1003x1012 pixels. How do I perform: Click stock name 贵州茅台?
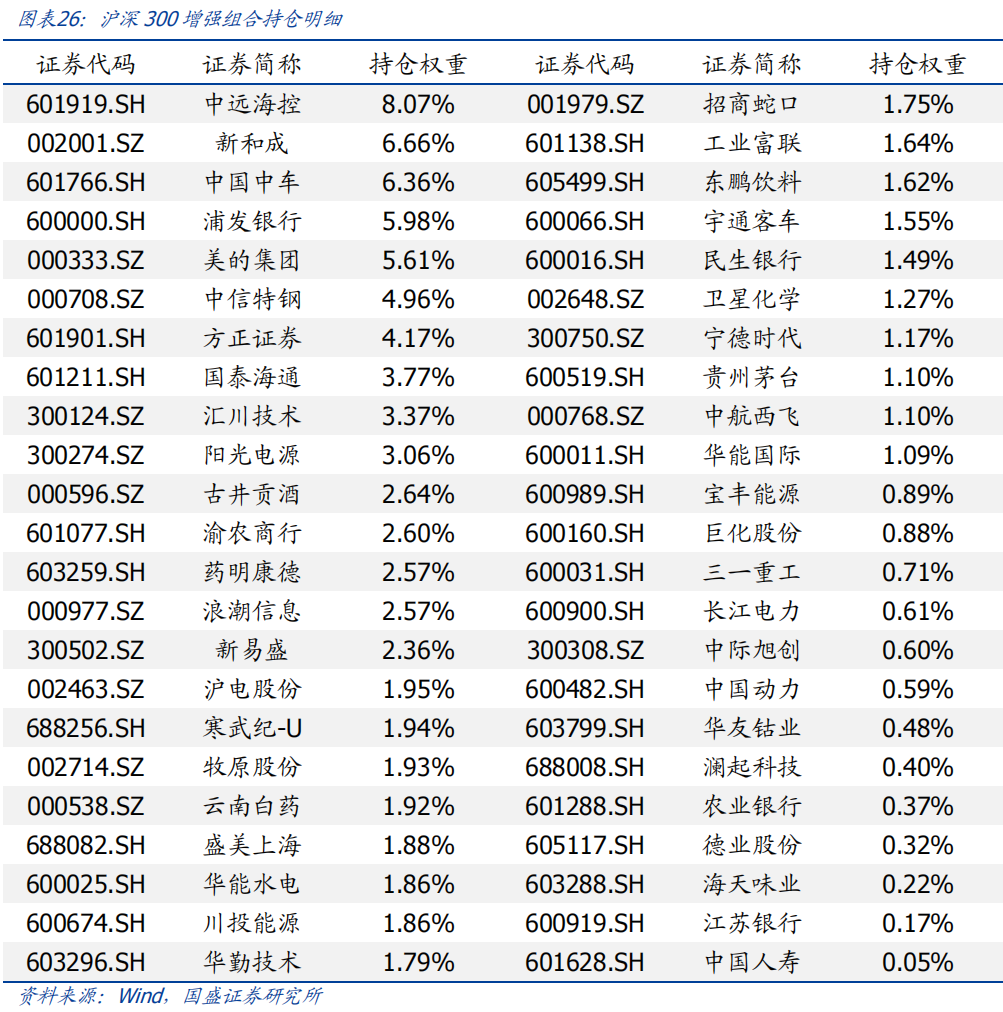click(752, 378)
